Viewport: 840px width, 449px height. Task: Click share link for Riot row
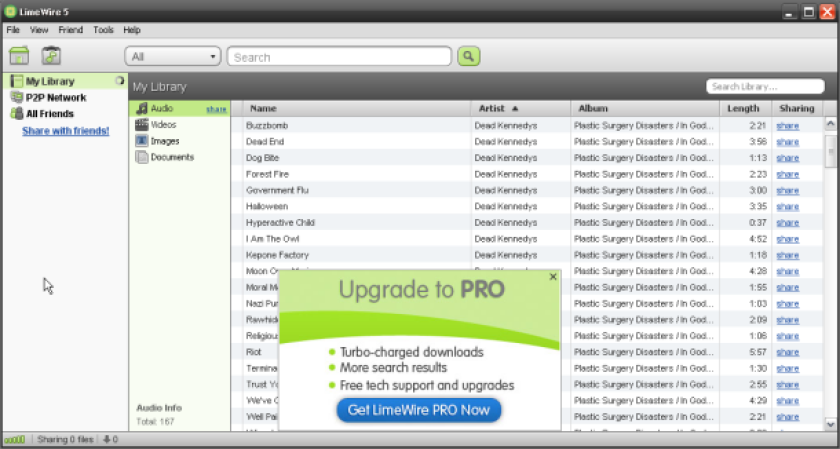tap(788, 352)
